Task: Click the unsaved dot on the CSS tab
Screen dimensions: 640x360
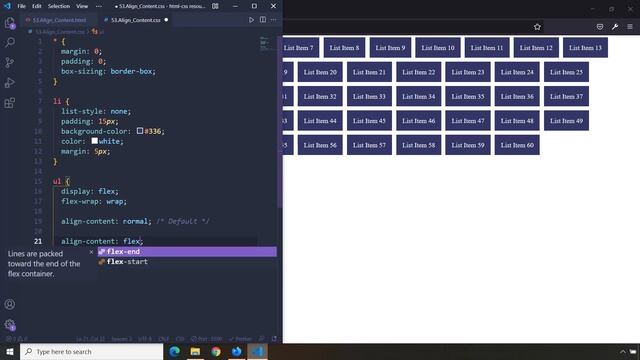Action: tap(166, 20)
